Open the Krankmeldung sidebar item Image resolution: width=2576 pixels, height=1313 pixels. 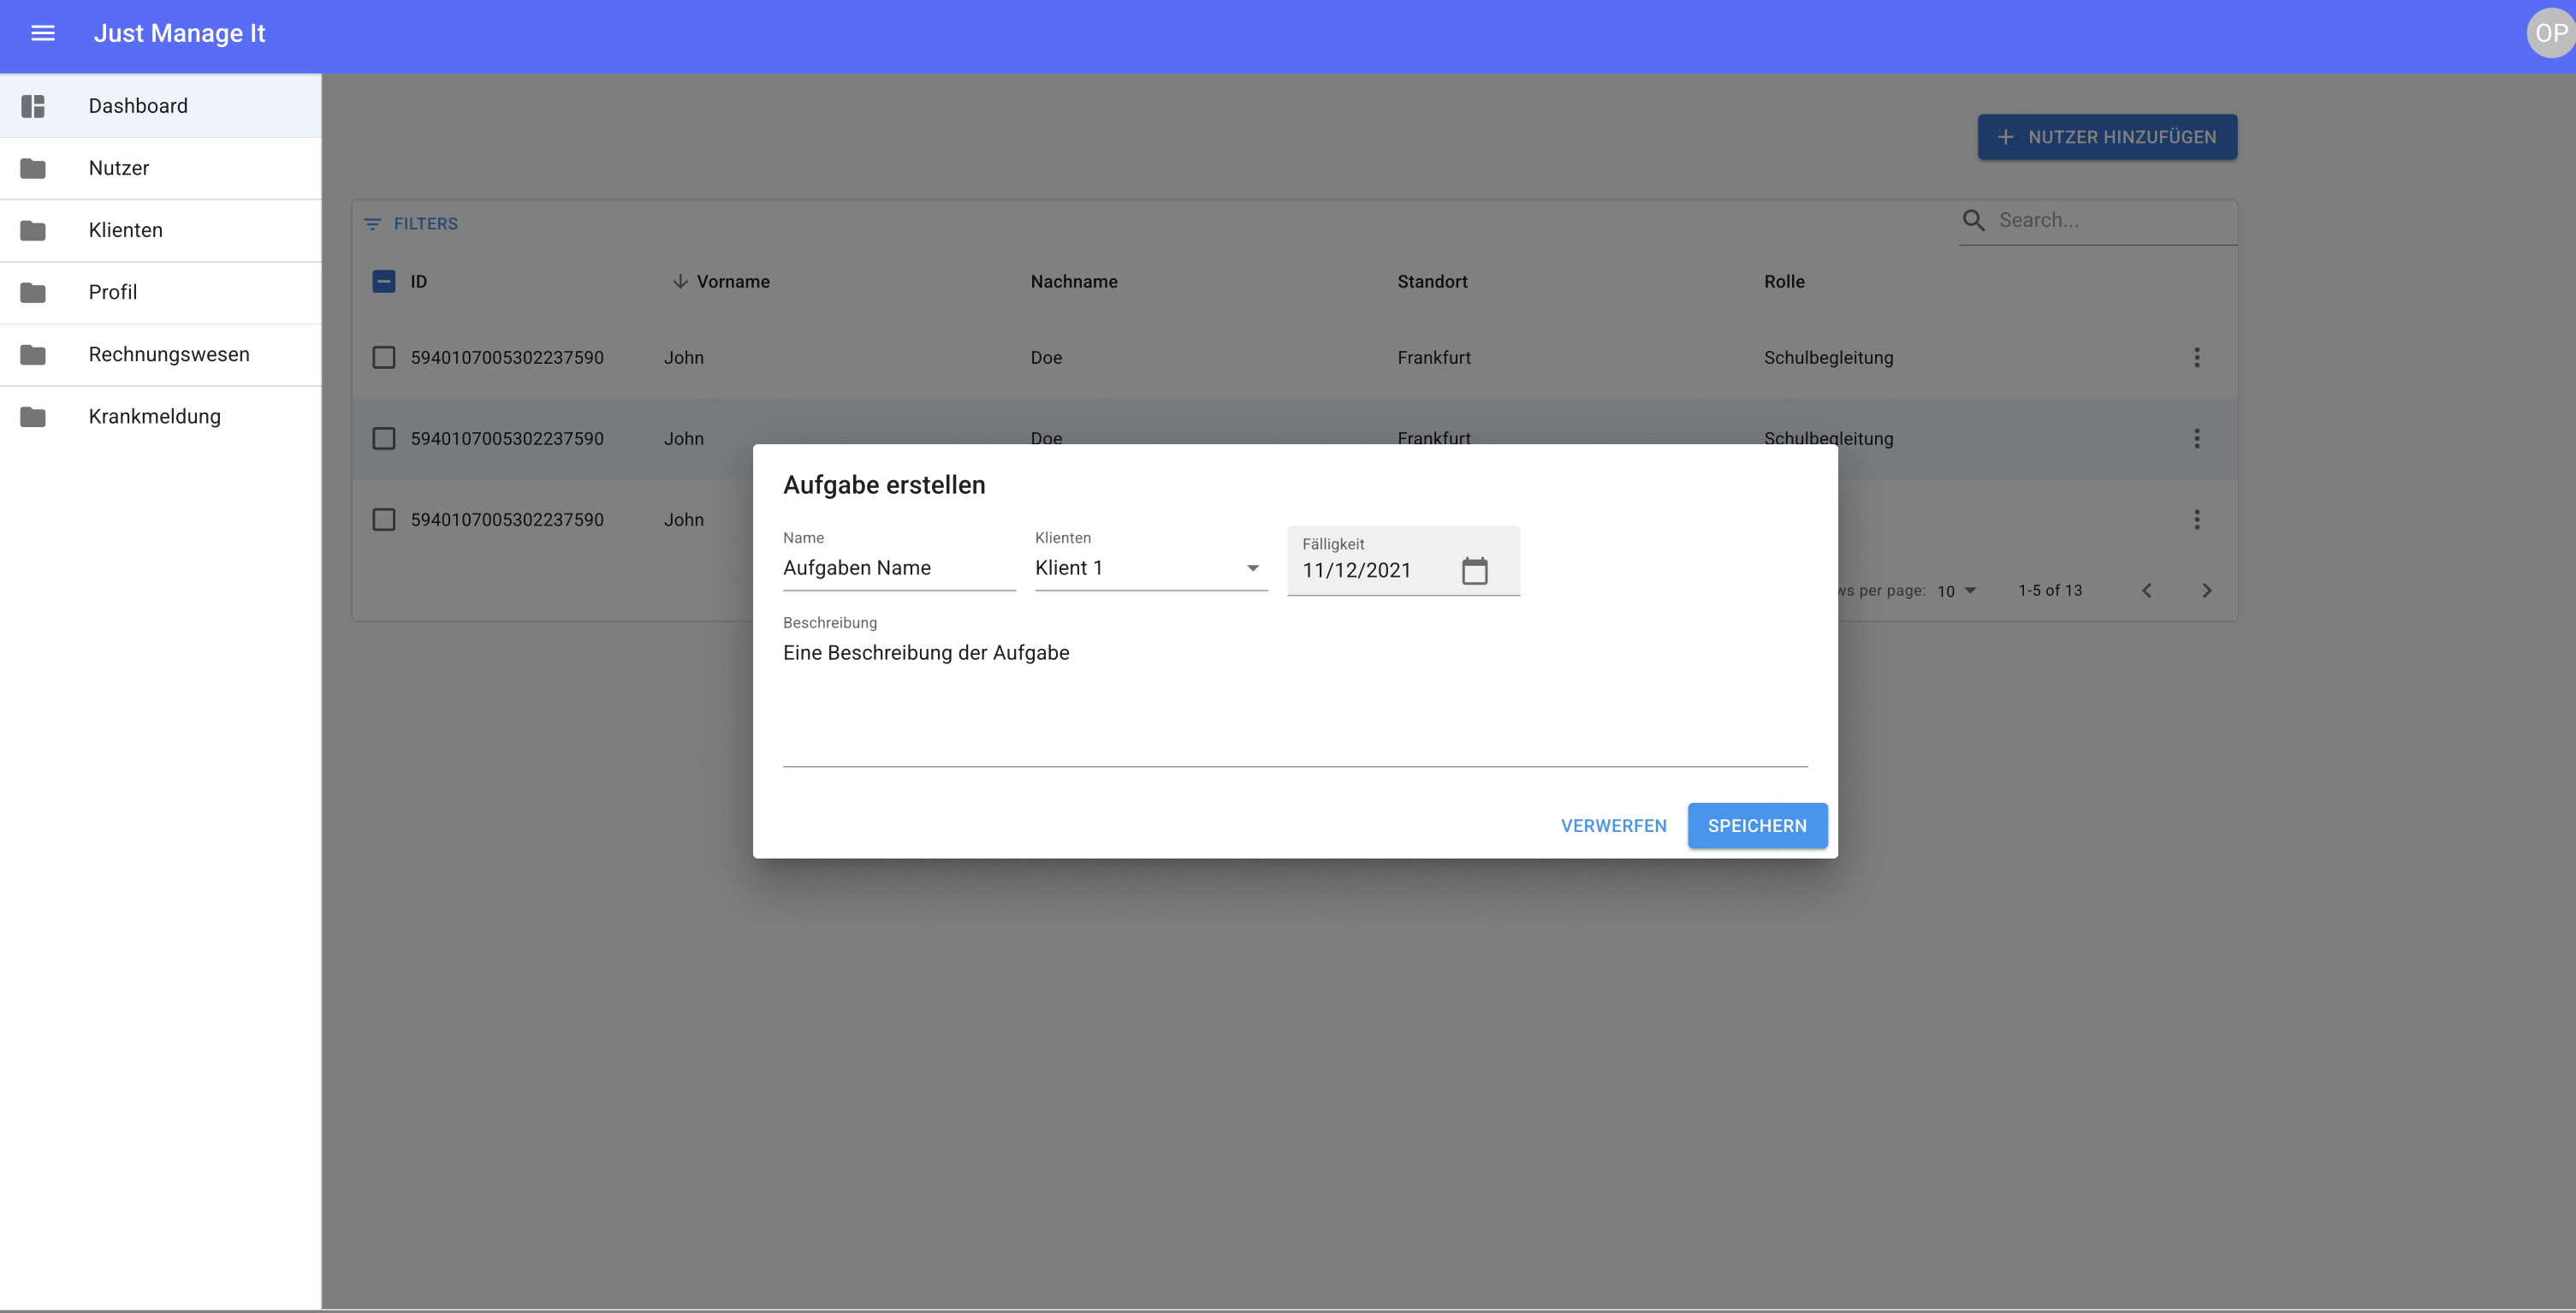click(x=154, y=417)
